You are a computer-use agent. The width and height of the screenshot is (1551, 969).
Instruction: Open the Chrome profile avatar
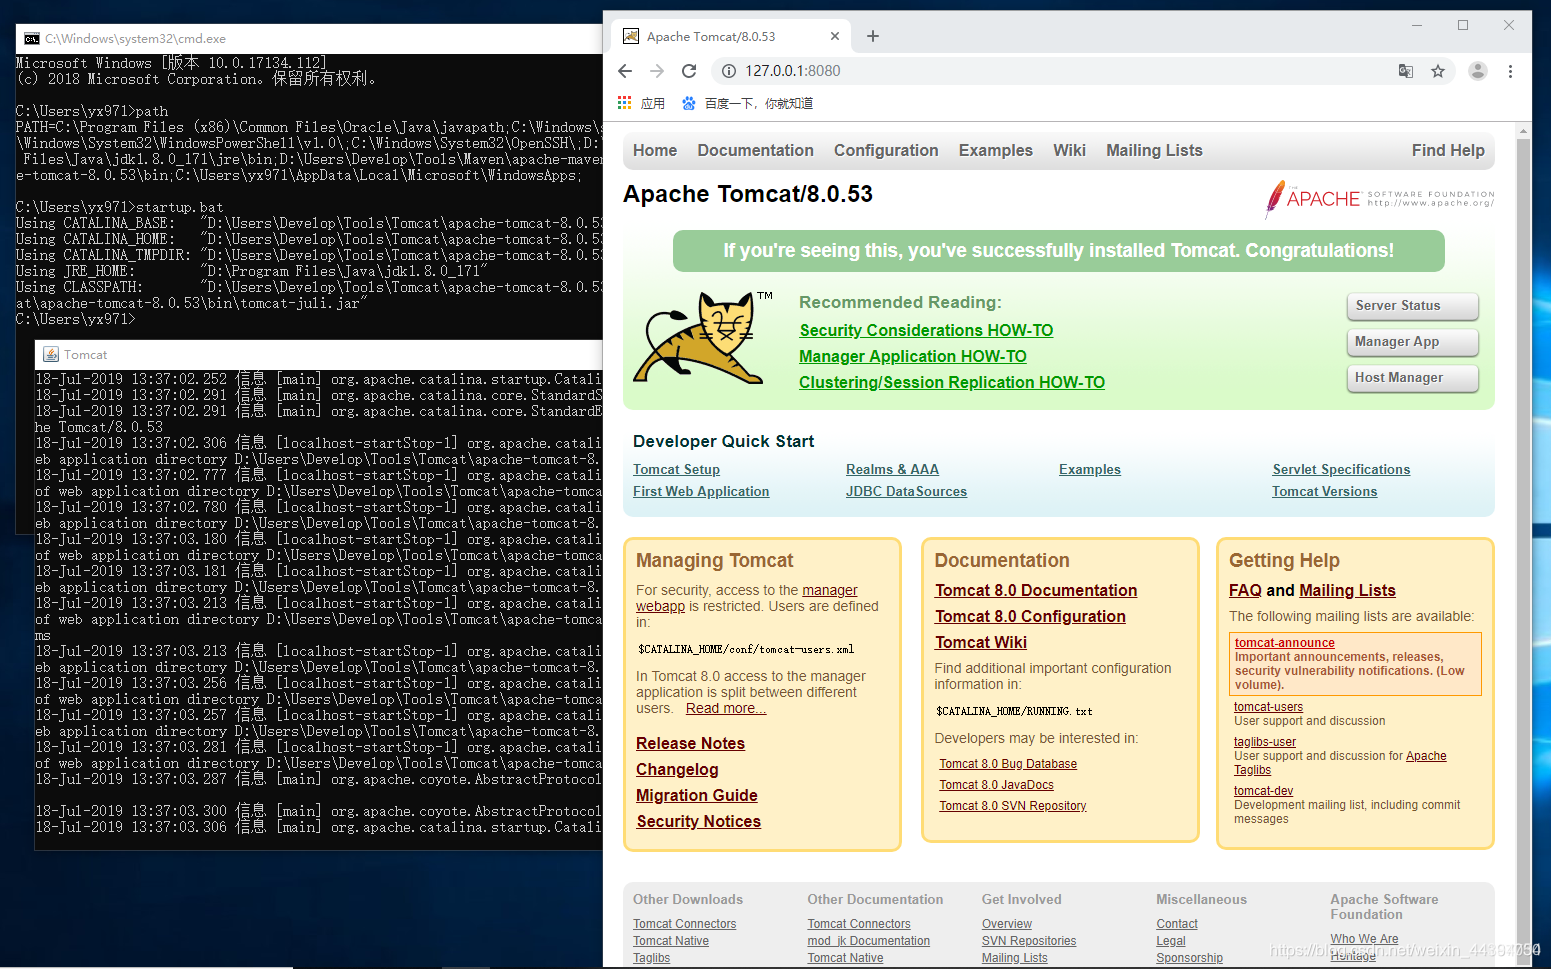[x=1478, y=71]
